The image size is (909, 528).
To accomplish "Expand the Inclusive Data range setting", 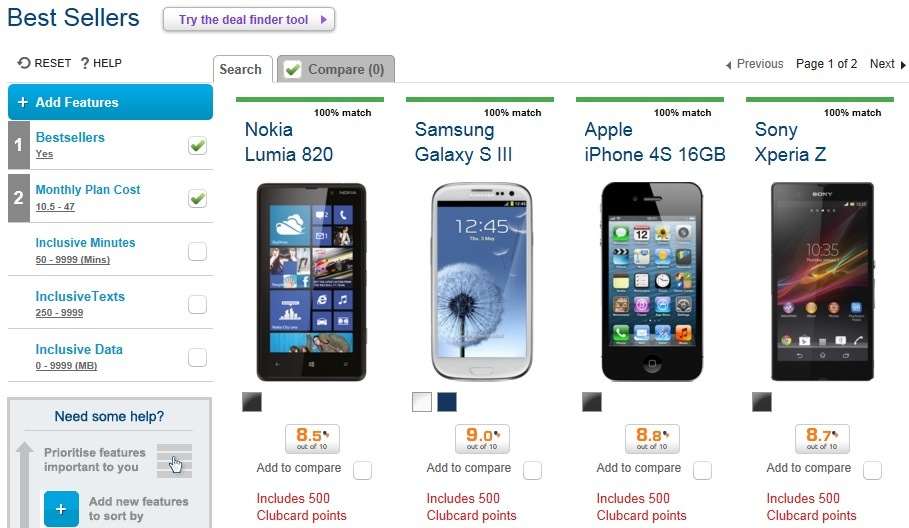I will (x=66, y=366).
